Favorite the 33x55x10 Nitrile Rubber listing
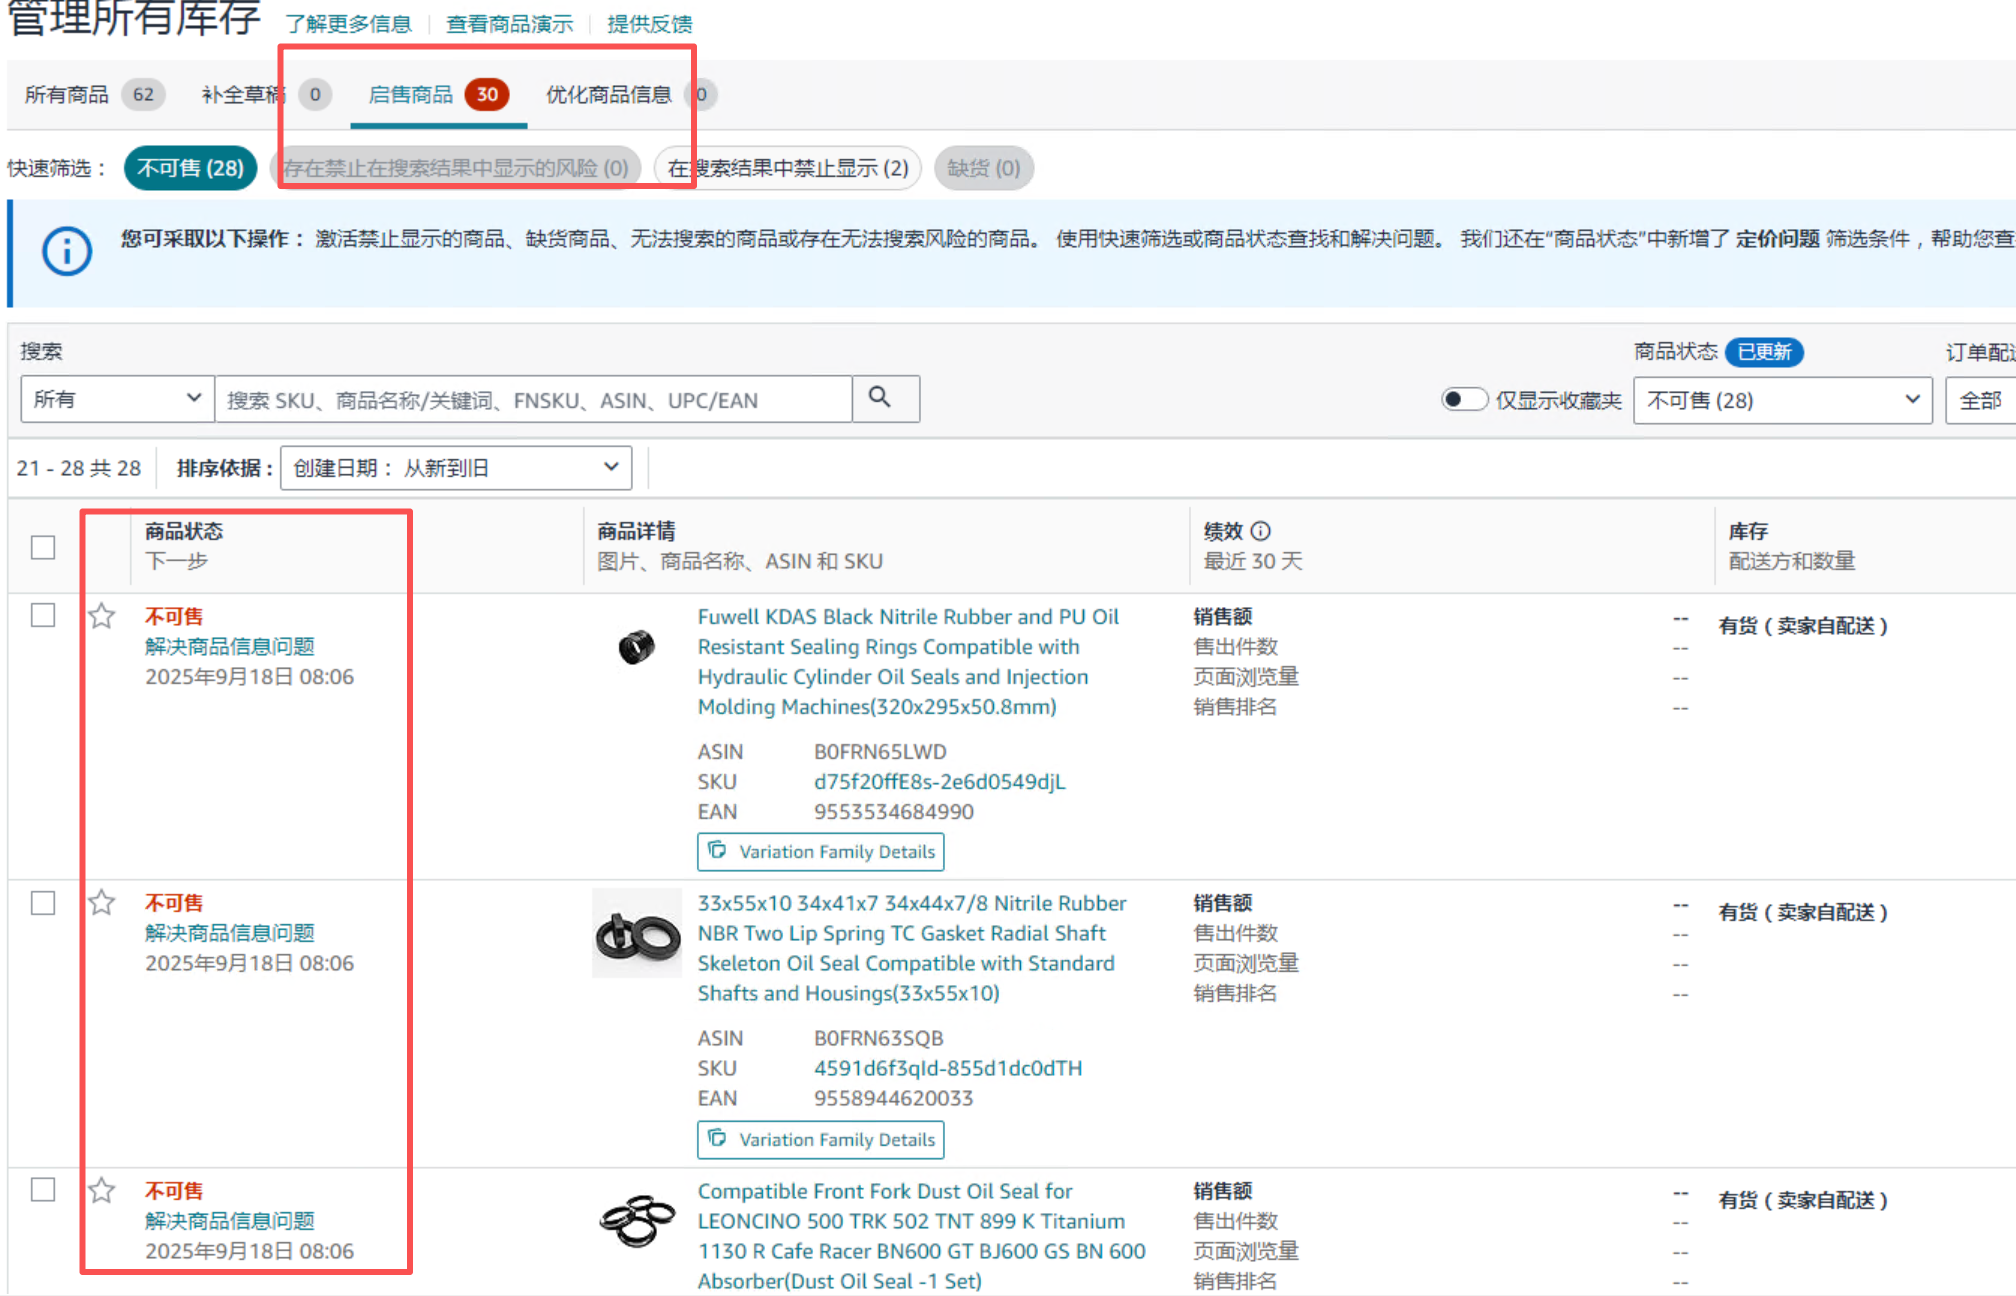The height and width of the screenshot is (1296, 2016). [102, 903]
